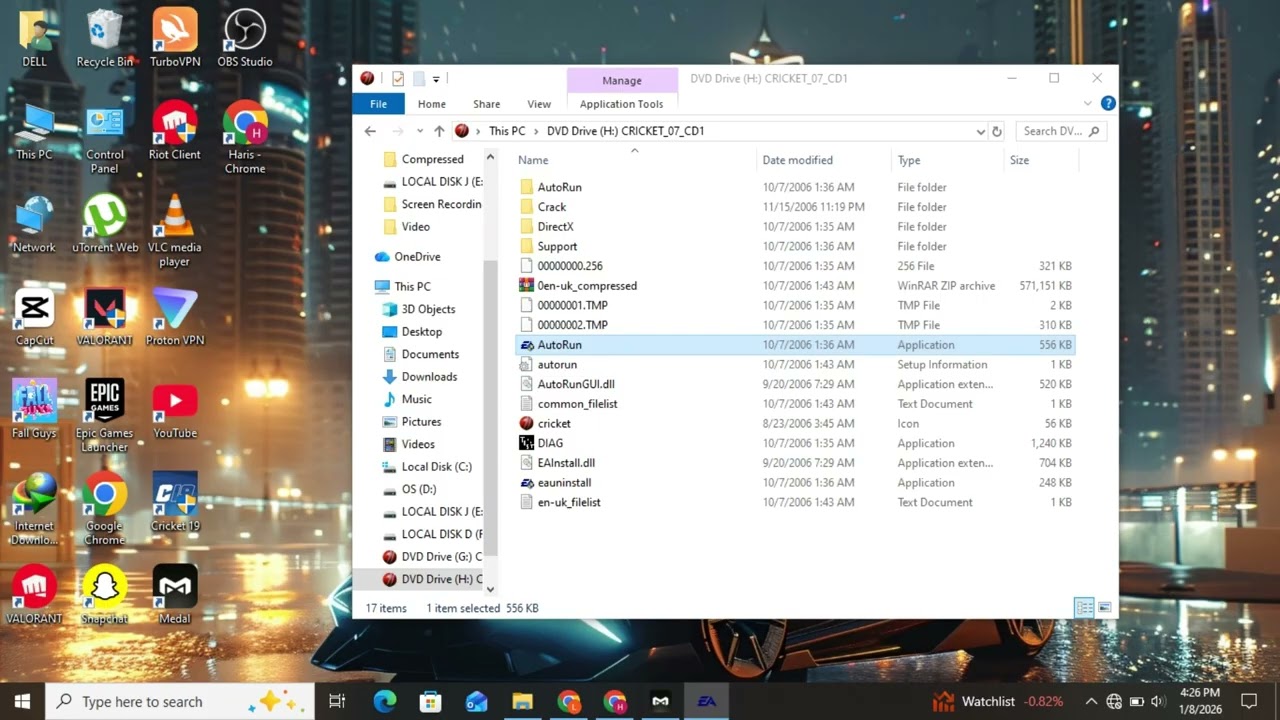The height and width of the screenshot is (720, 1280).
Task: Open File Explorer taskbar icon
Action: point(523,701)
